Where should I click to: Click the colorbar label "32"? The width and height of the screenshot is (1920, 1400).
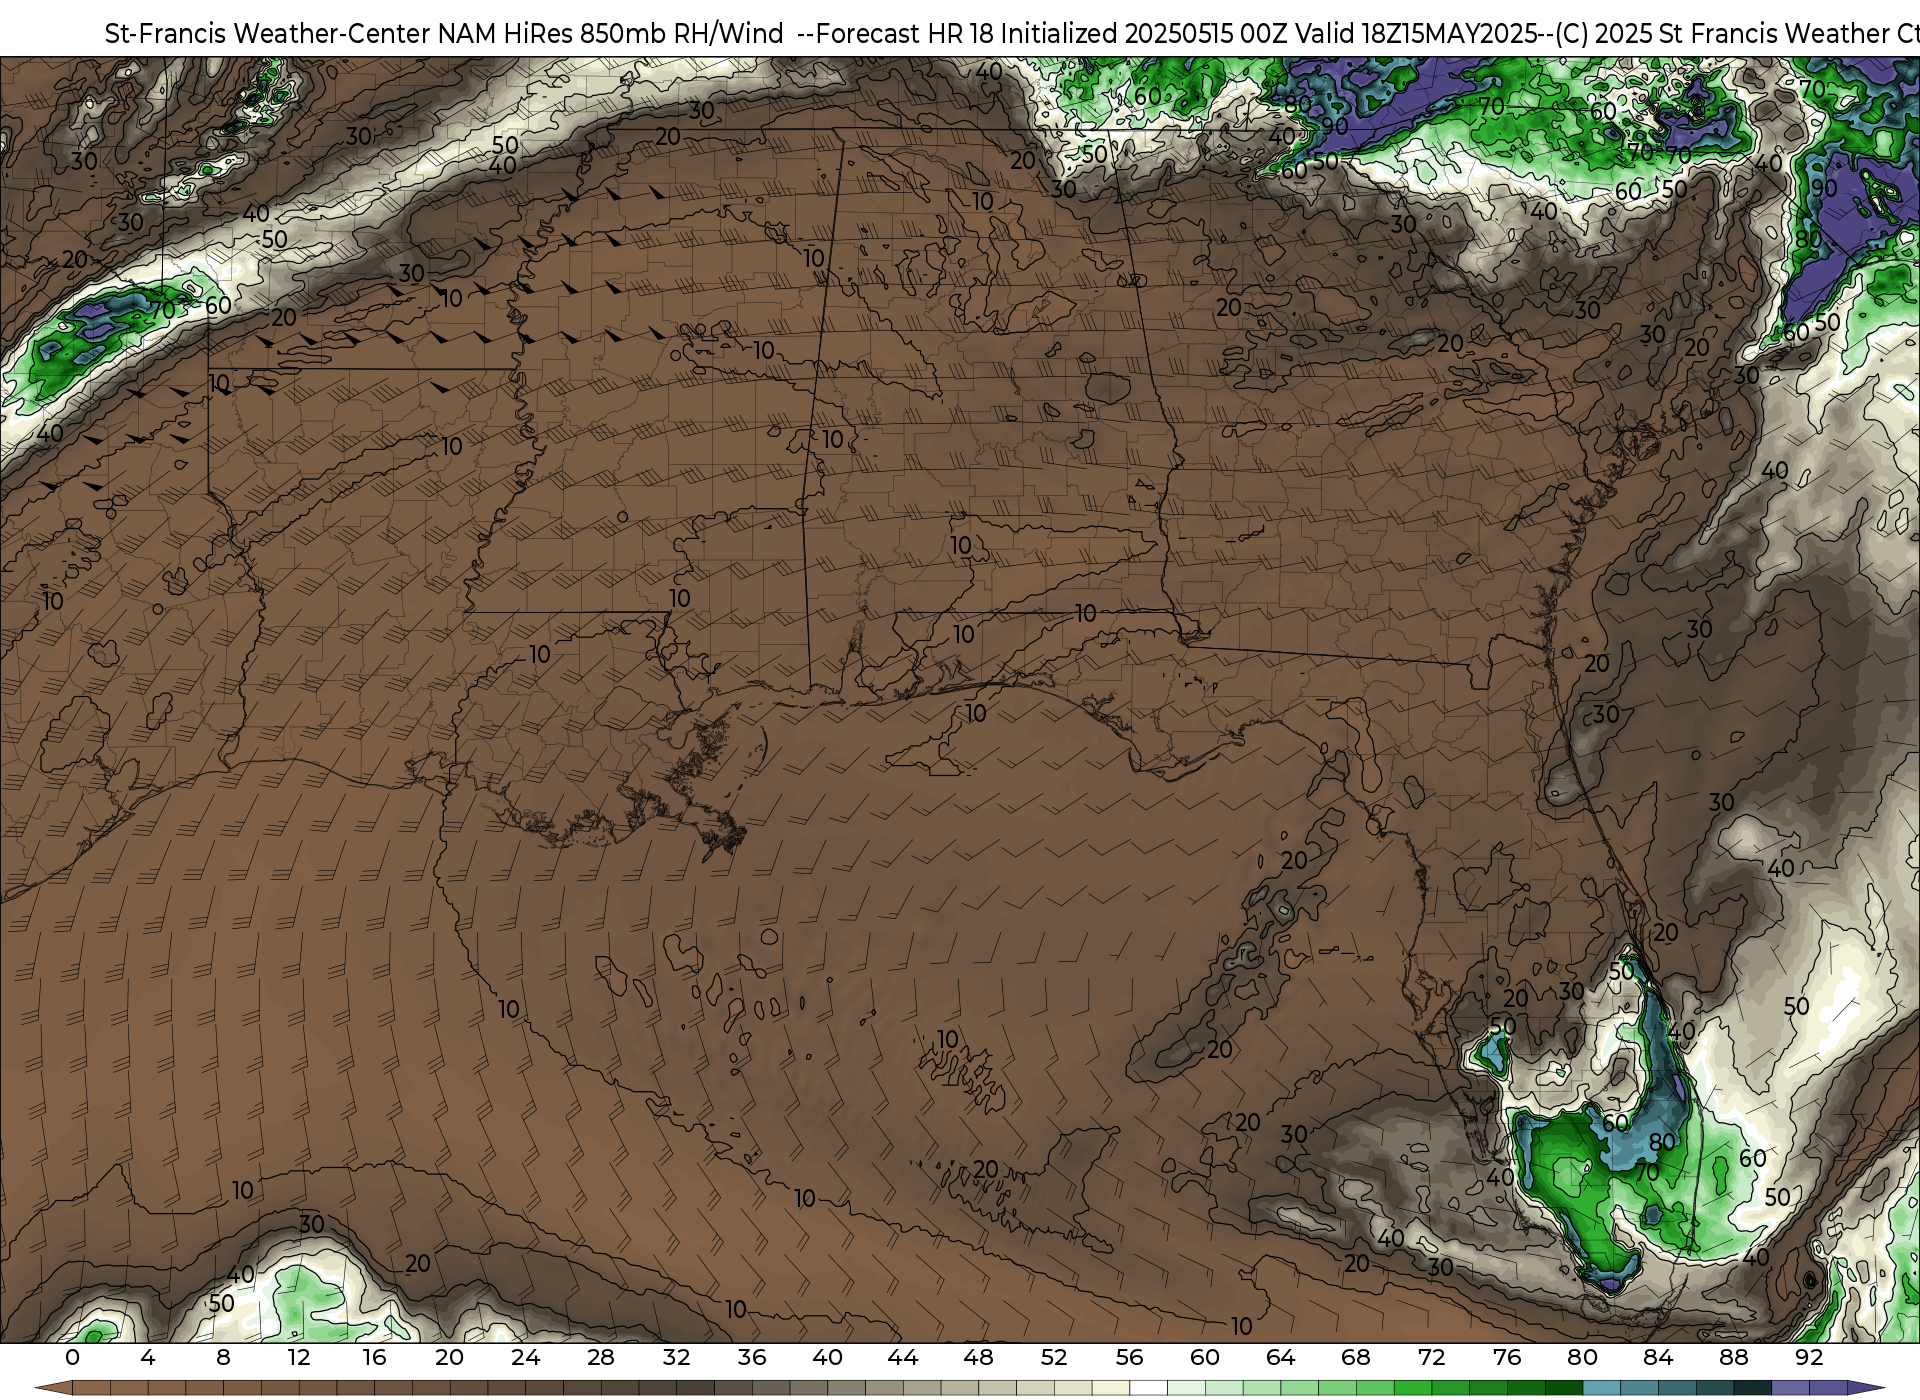(x=676, y=1357)
